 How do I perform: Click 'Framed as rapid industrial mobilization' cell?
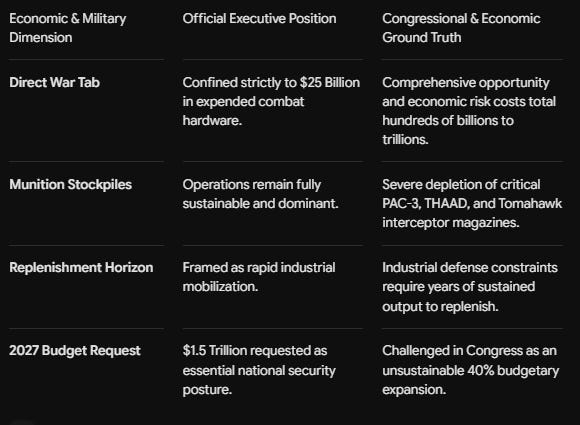coord(259,277)
